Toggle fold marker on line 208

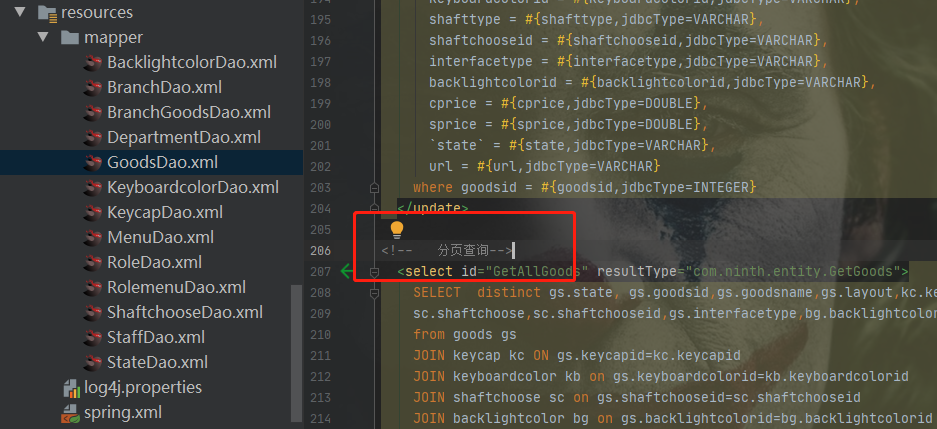[x=375, y=293]
